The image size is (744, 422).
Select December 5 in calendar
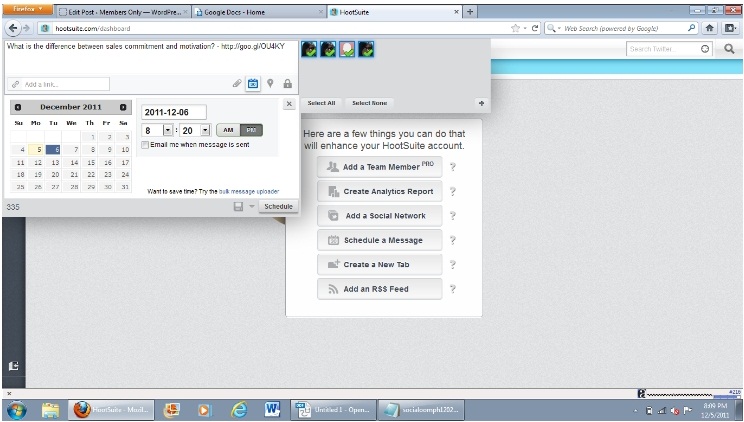coord(36,150)
